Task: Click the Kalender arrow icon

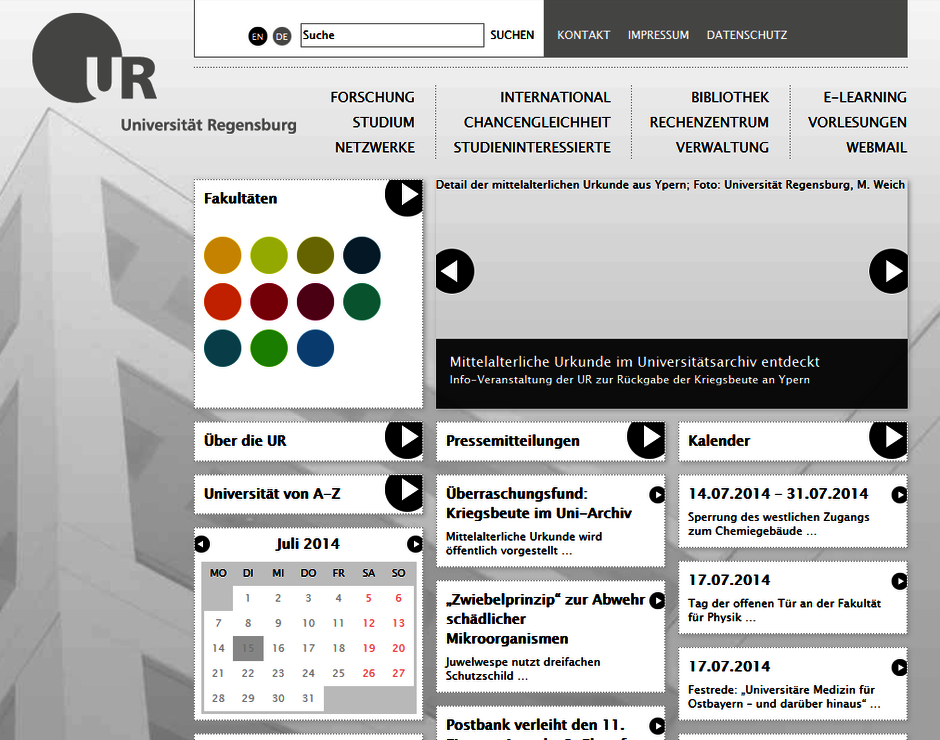Action: point(888,438)
